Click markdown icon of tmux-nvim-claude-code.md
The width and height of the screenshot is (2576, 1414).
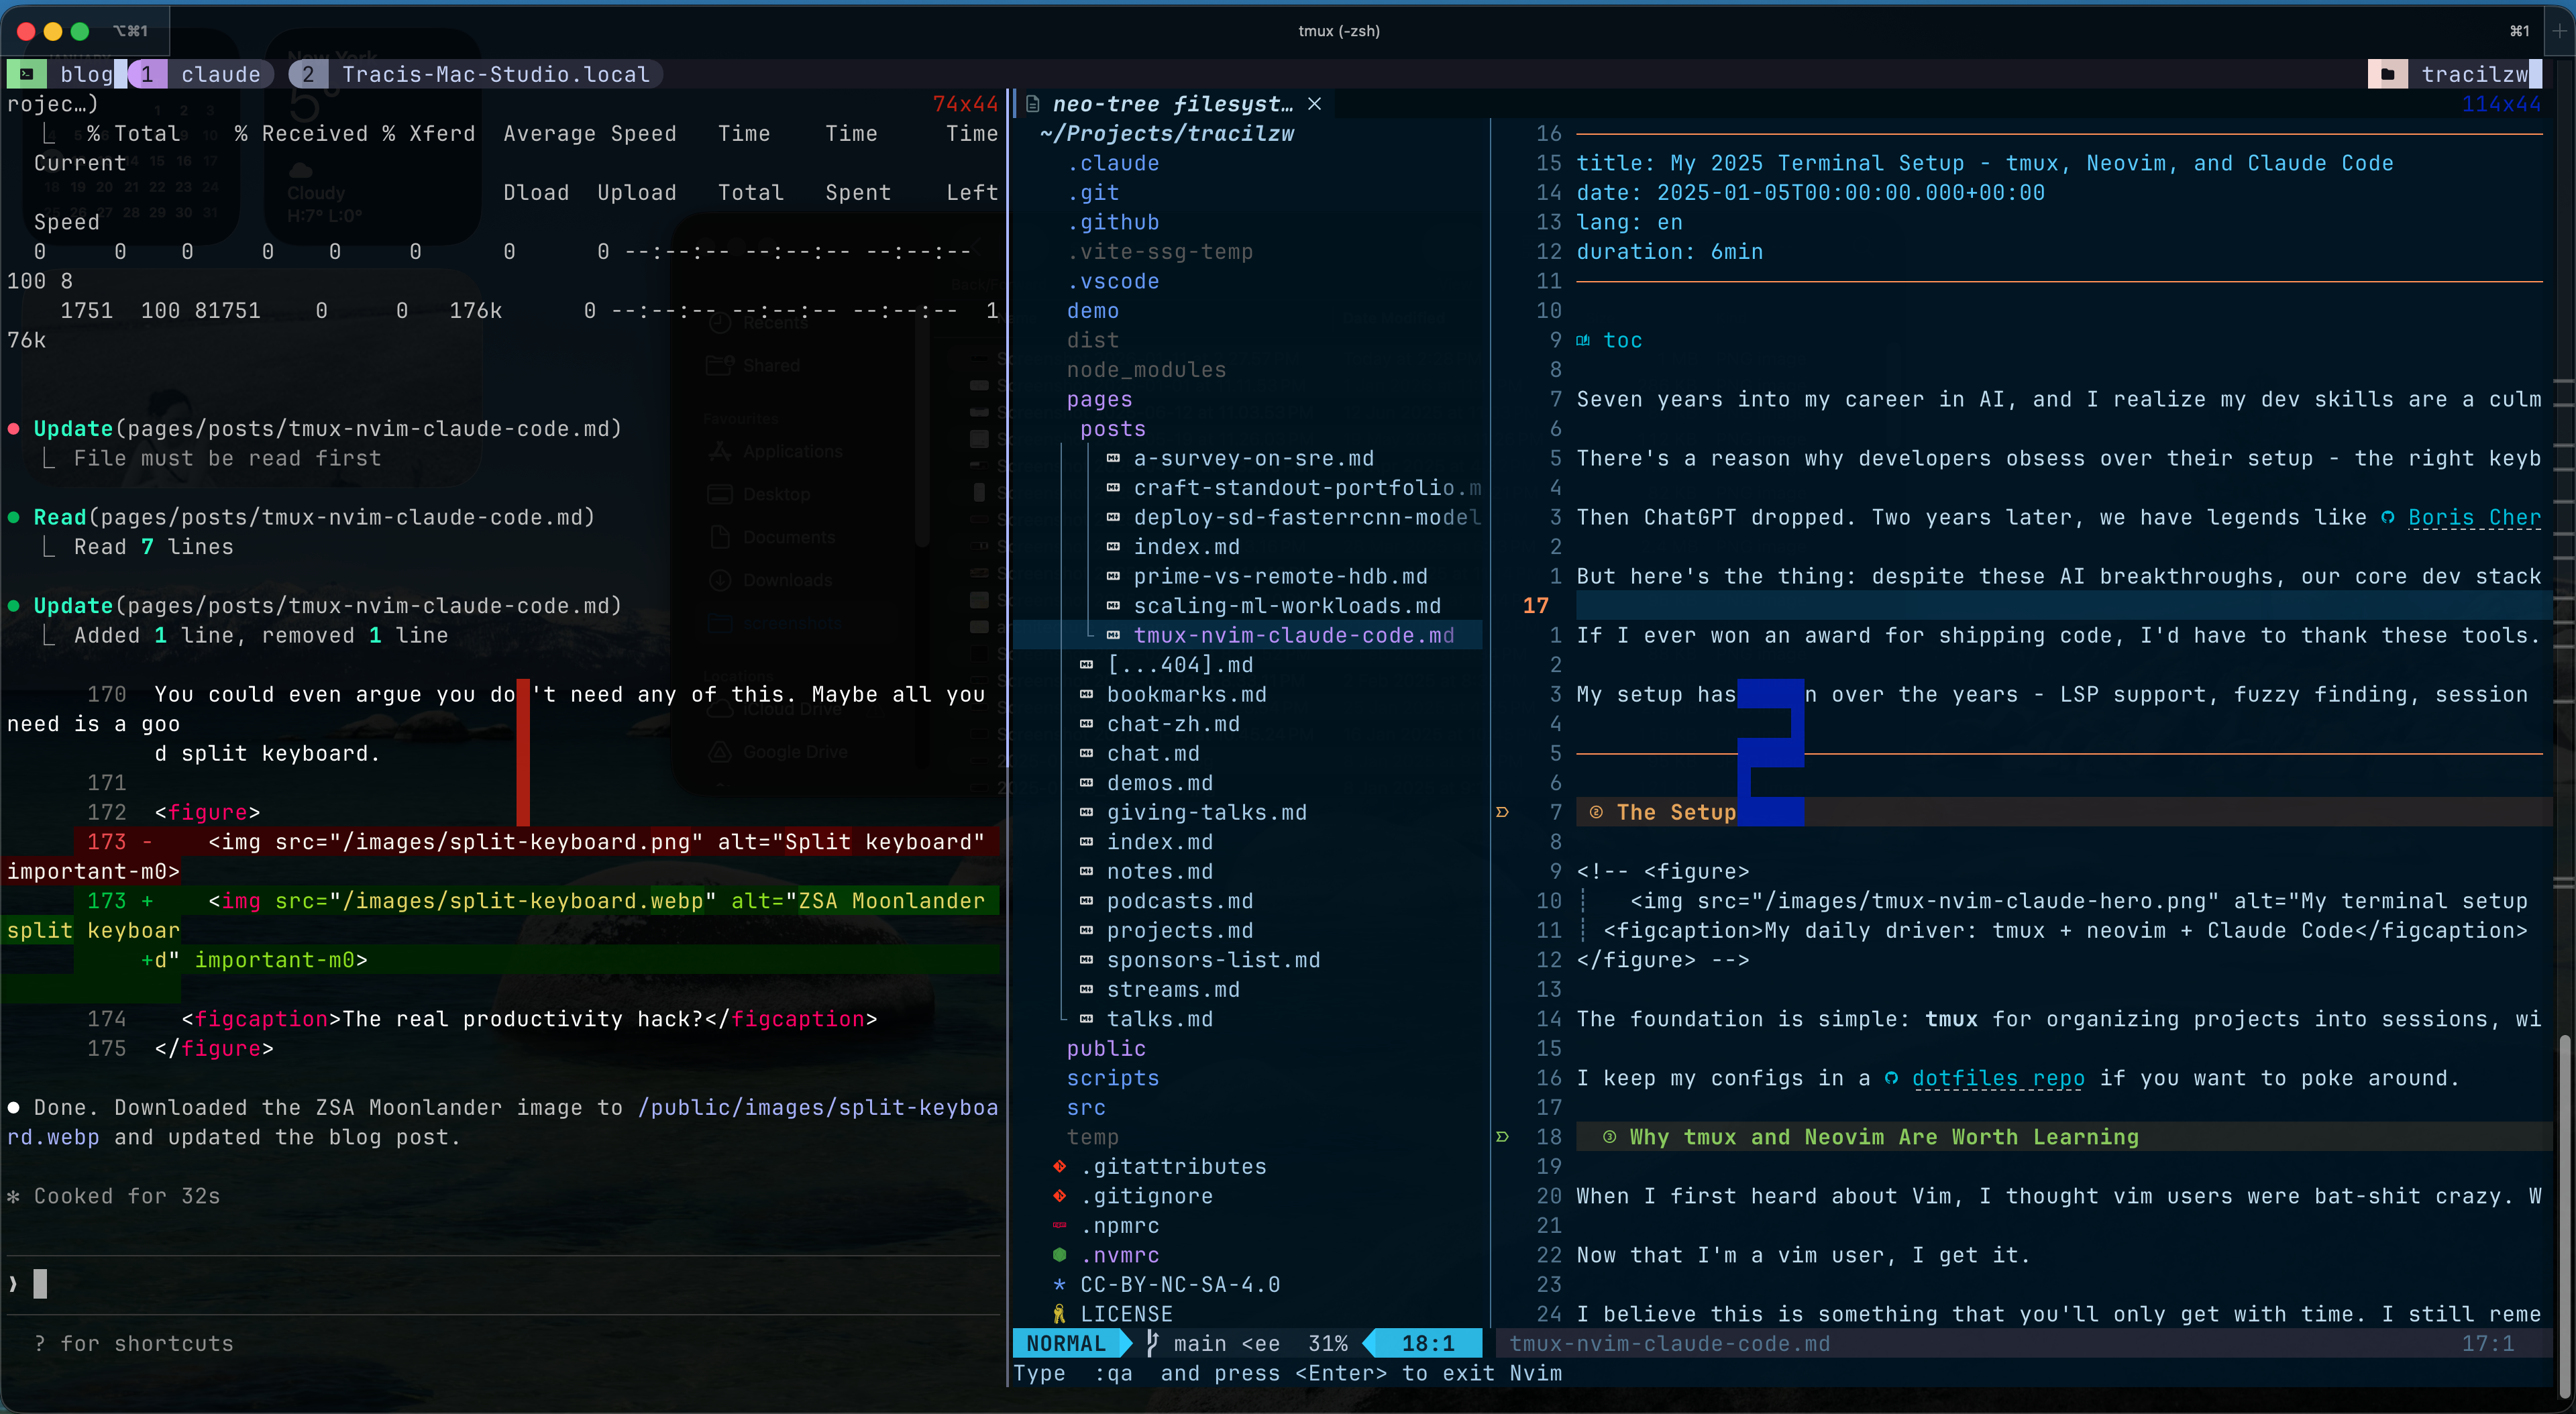point(1113,635)
